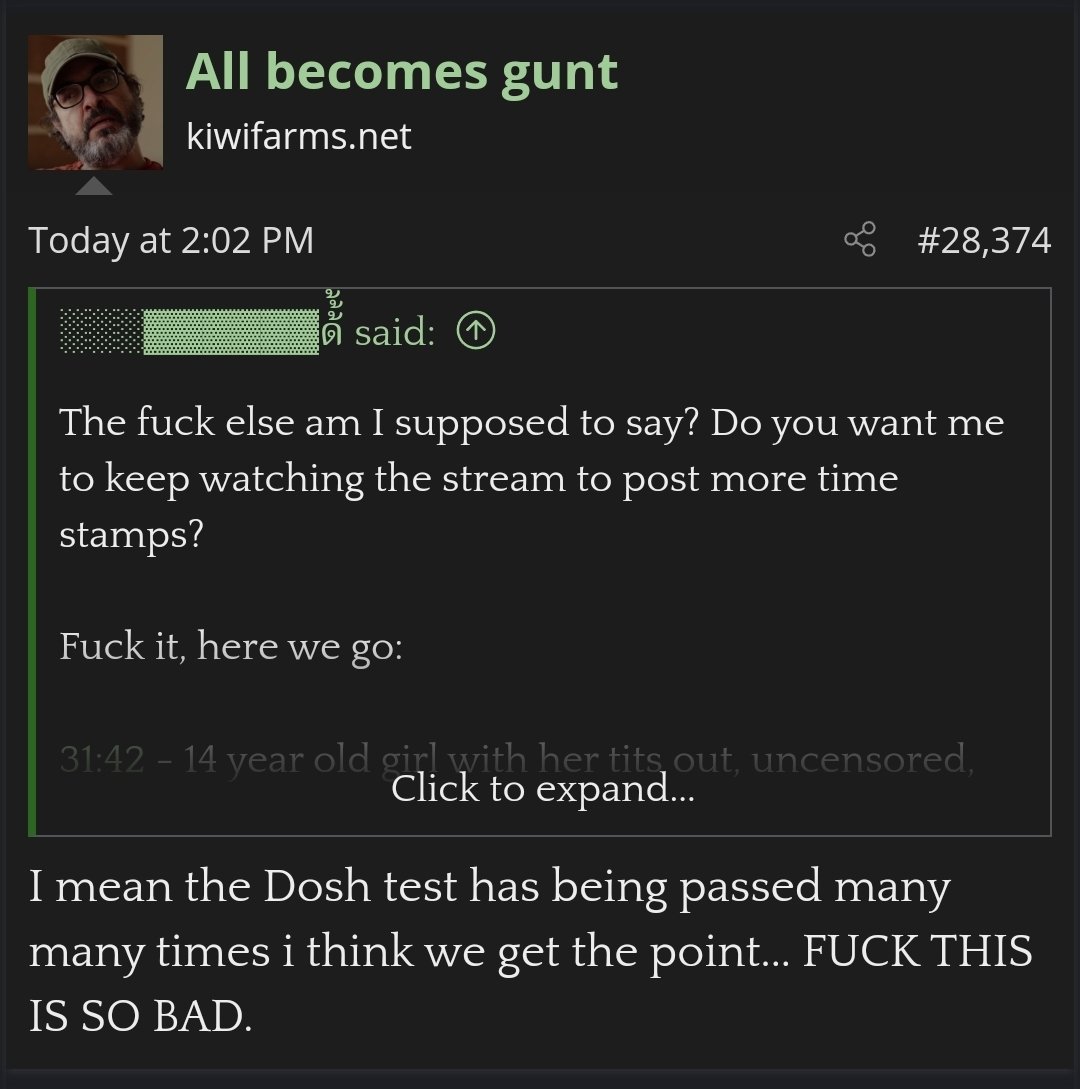Open the poster's avatar image

coord(96,102)
